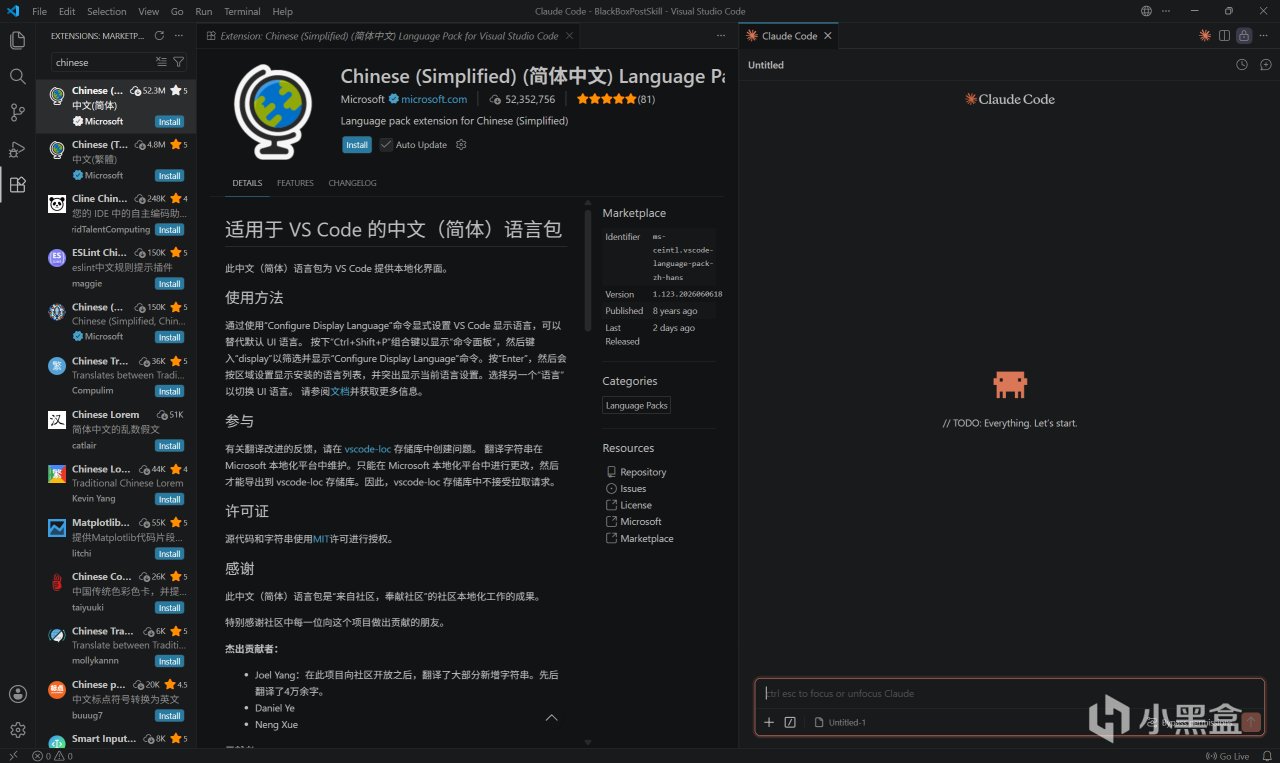Screen dimensions: 1280x763
Task: Open Terminal menu
Action: 242,11
